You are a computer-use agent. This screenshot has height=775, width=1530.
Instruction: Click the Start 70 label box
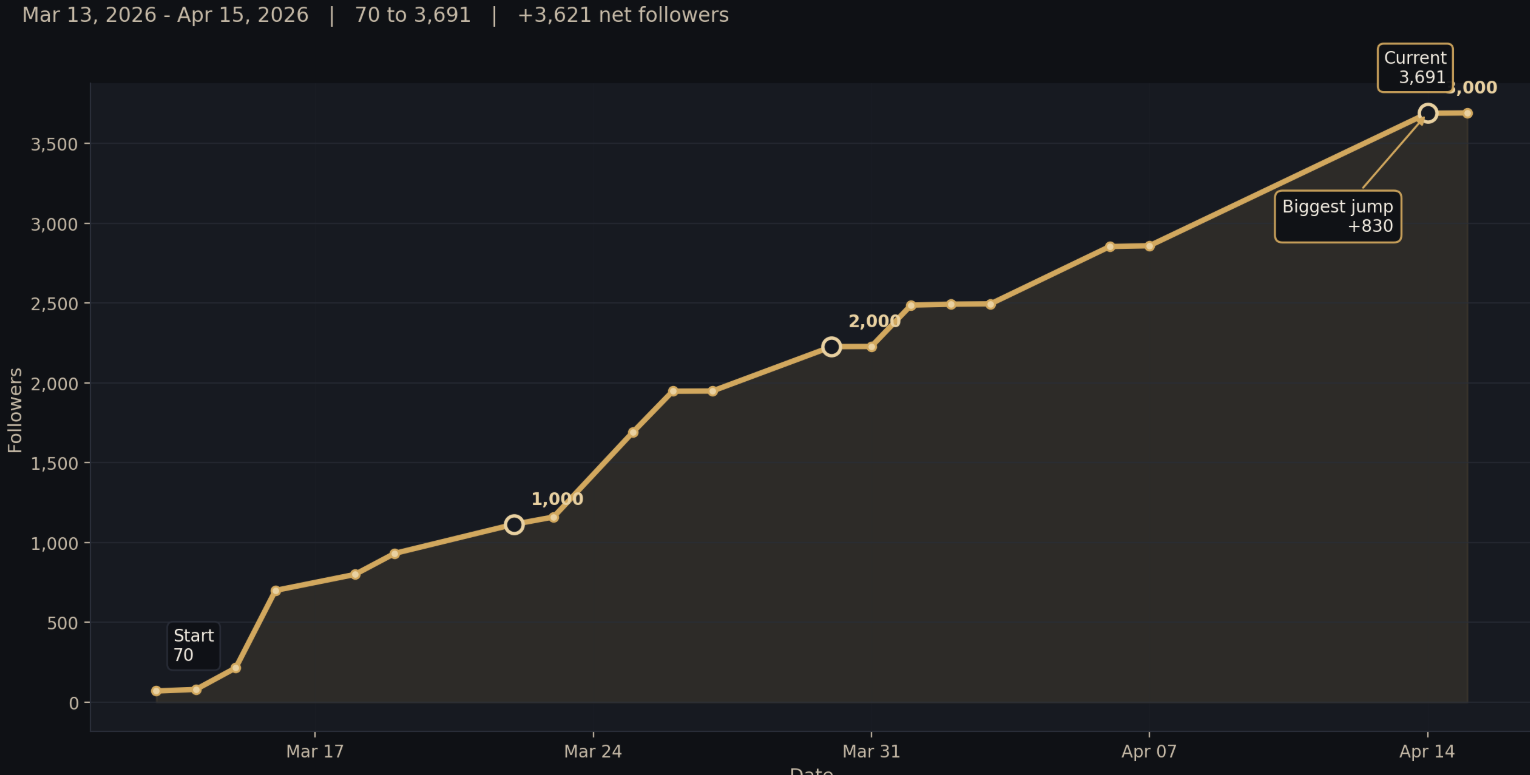click(193, 646)
